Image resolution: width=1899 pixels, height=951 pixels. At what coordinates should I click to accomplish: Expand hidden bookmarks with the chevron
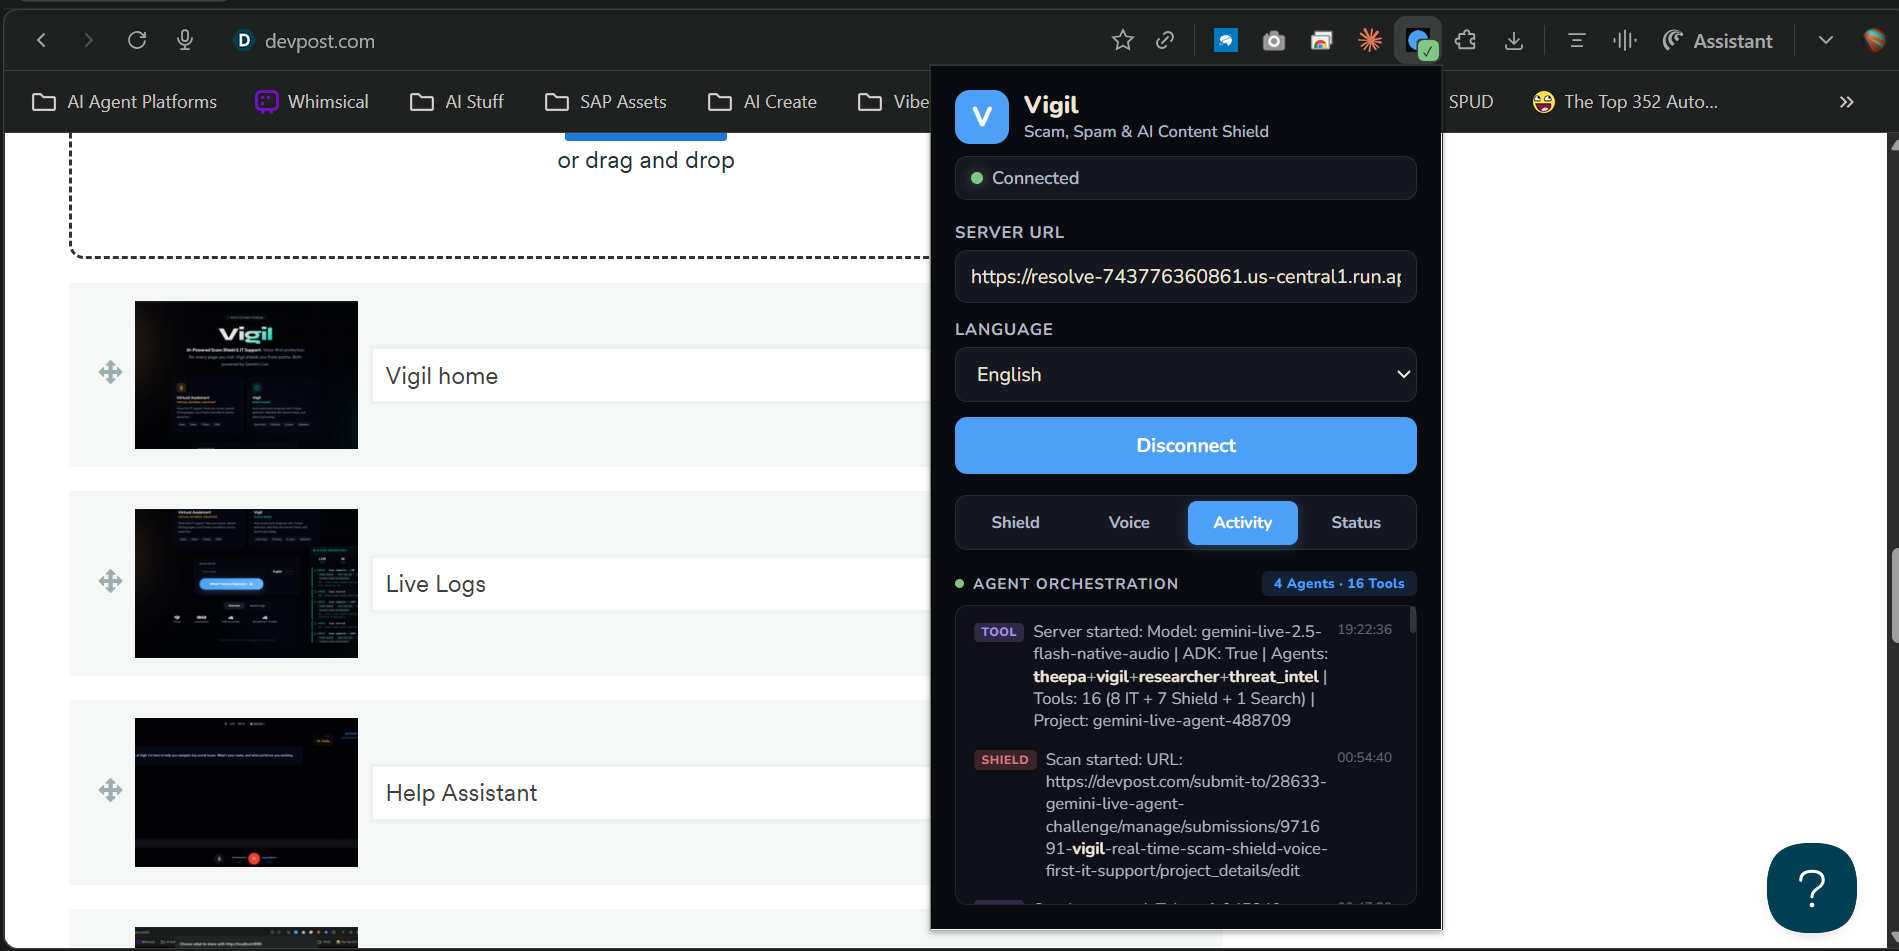coord(1846,101)
